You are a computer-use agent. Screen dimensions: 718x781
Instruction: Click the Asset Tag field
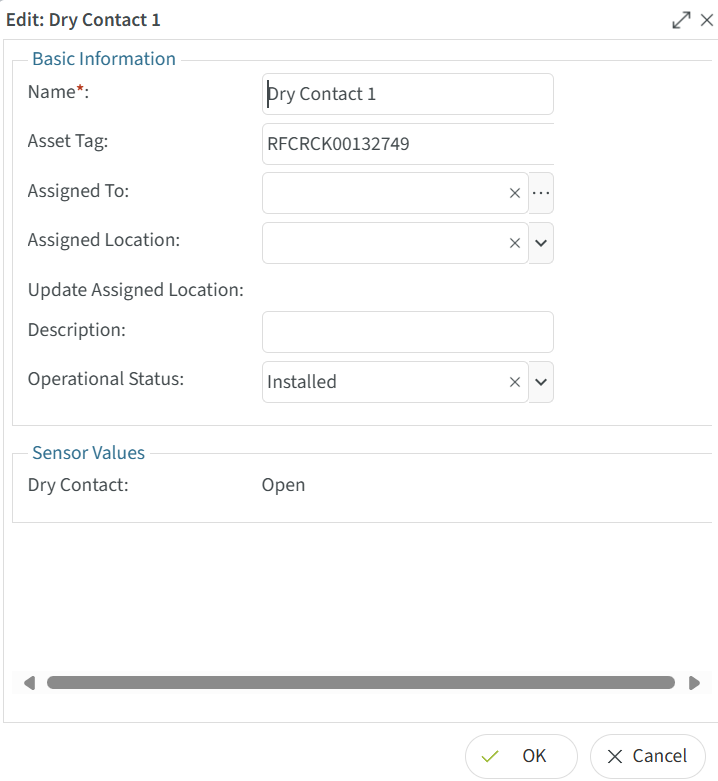407,144
